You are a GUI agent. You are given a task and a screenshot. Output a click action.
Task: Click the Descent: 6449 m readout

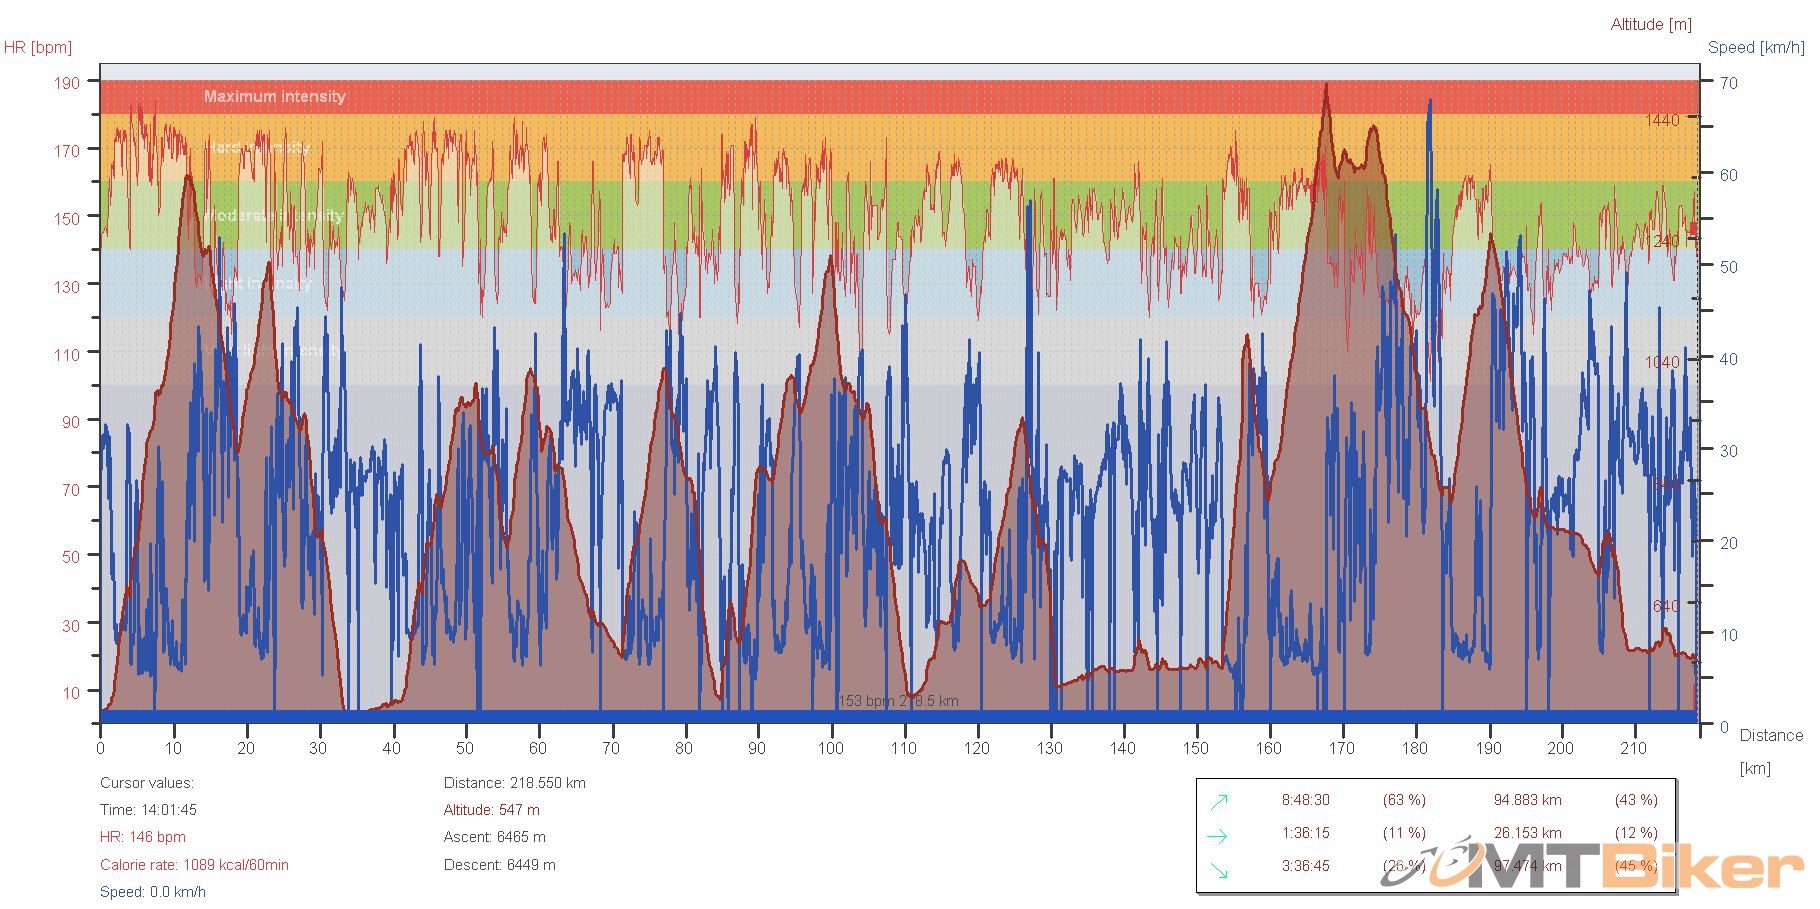click(499, 865)
